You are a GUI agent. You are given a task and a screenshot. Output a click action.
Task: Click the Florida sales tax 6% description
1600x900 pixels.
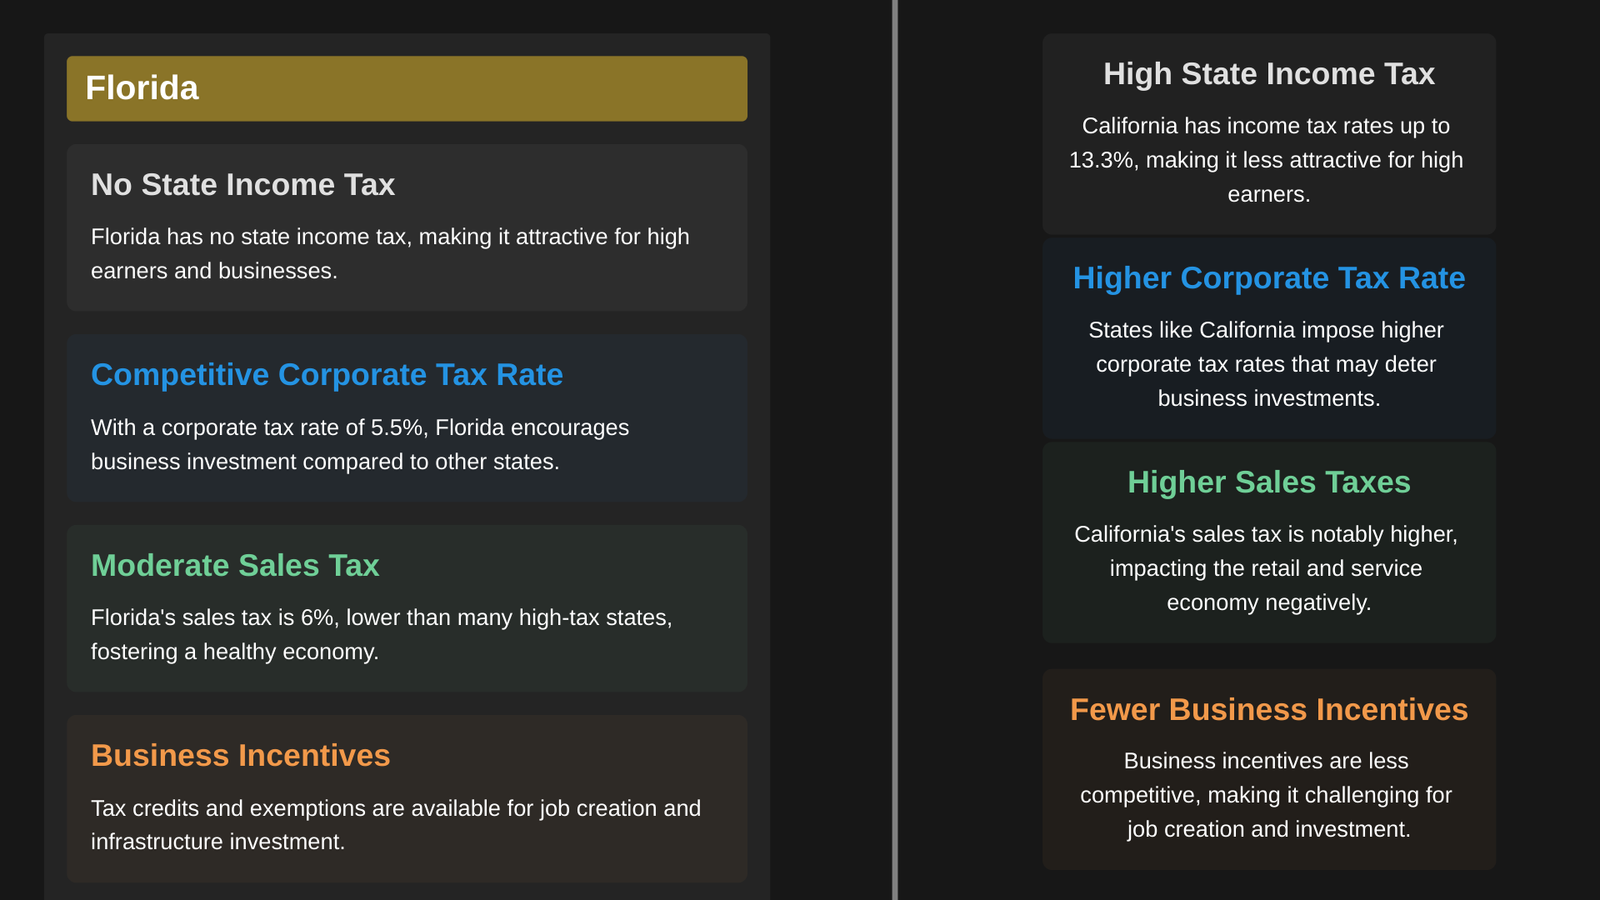coord(381,635)
